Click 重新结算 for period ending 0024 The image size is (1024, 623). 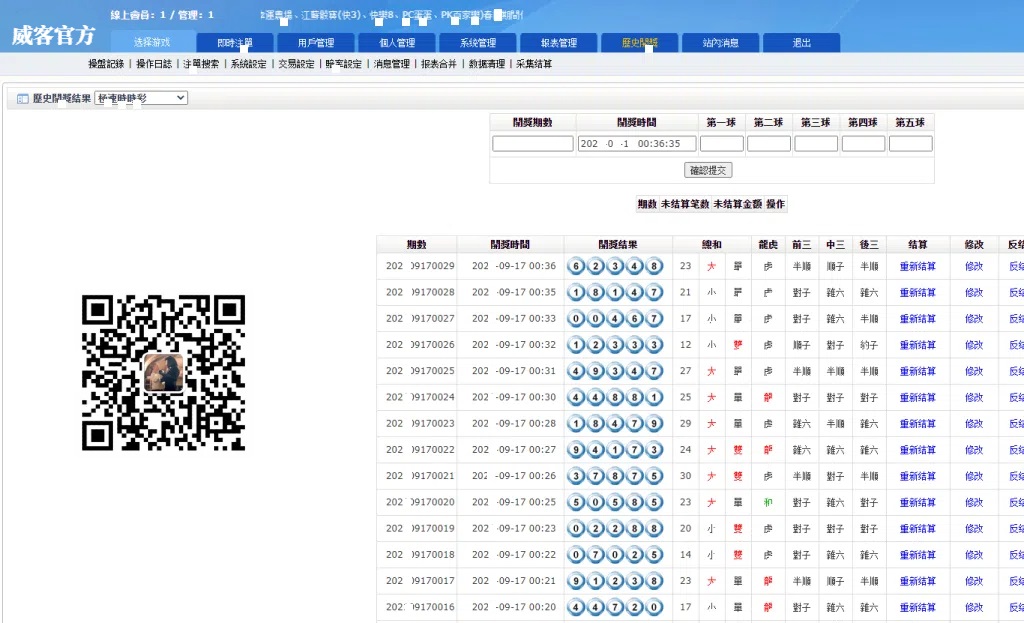coord(918,397)
